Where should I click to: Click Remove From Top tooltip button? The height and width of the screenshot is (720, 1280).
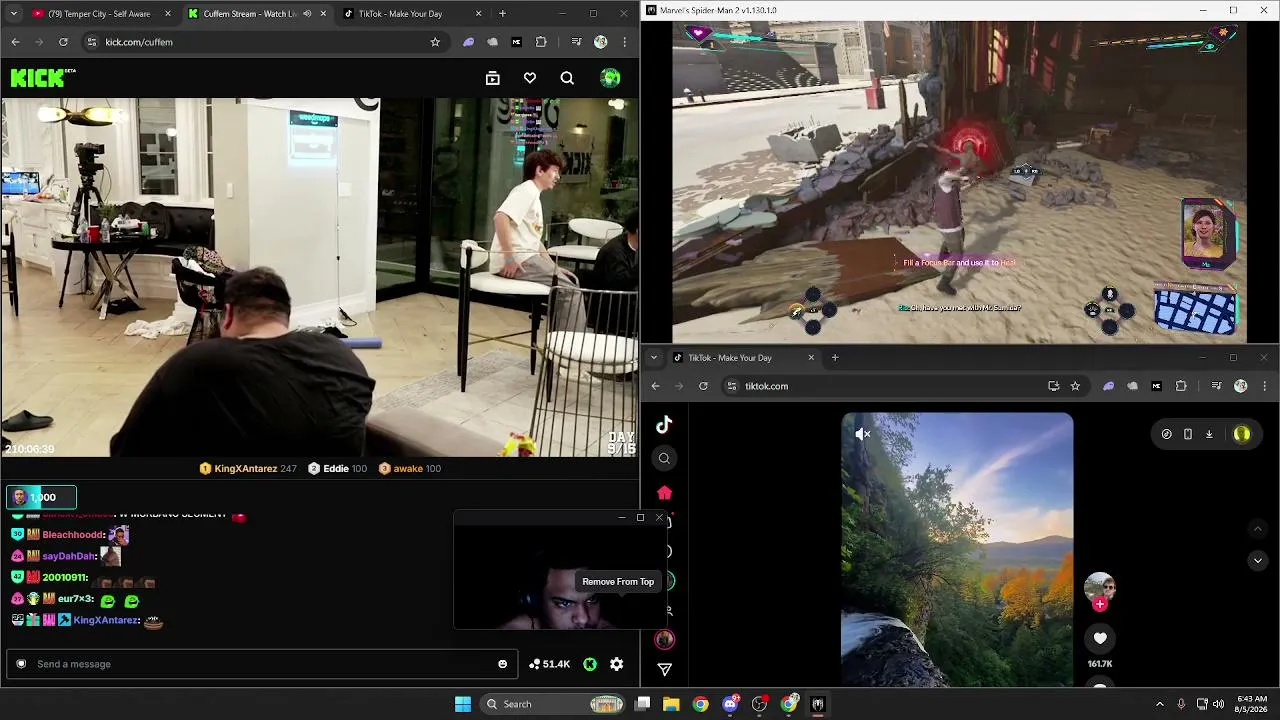pos(618,582)
